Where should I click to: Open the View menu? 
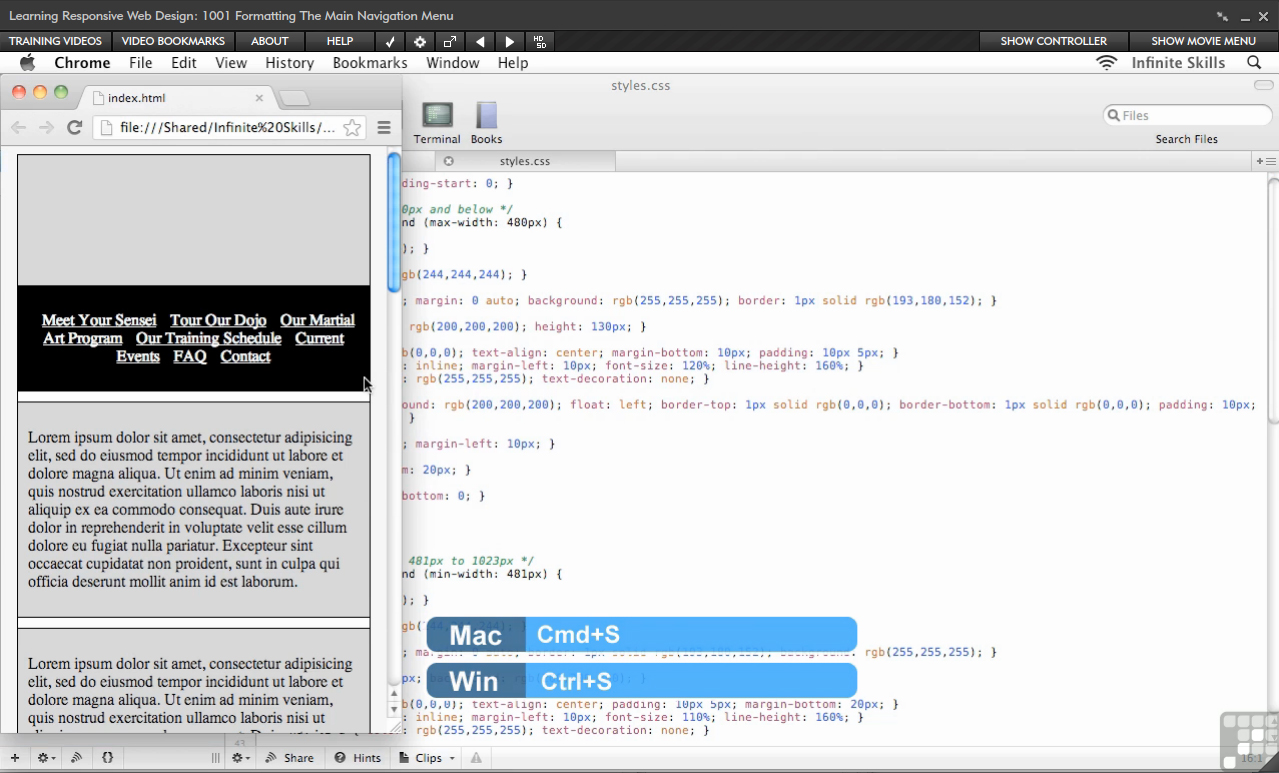pos(231,62)
